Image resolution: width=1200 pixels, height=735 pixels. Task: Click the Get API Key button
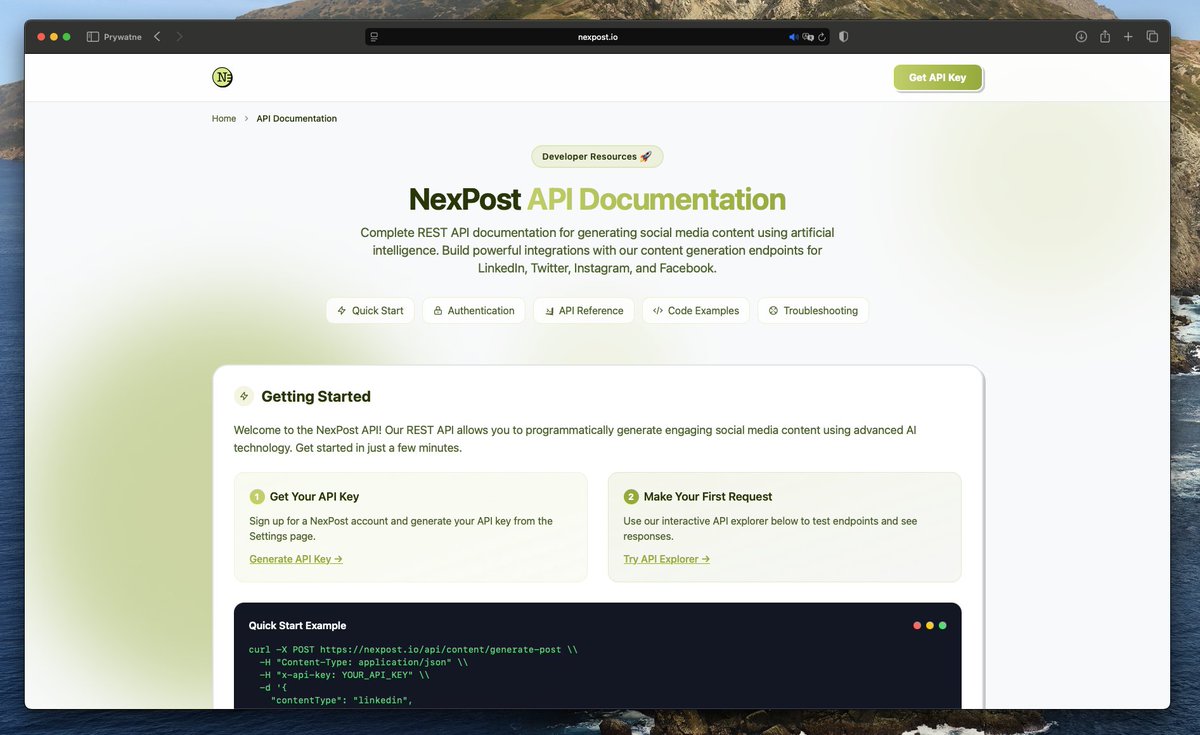click(938, 77)
